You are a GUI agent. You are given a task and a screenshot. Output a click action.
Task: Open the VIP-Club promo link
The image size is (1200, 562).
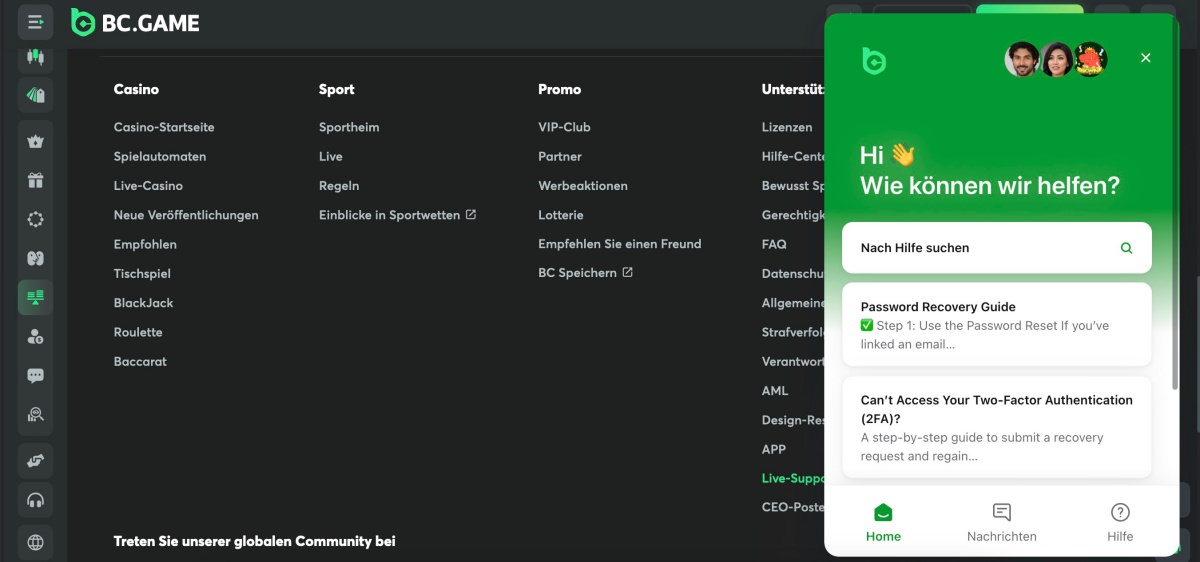click(564, 128)
